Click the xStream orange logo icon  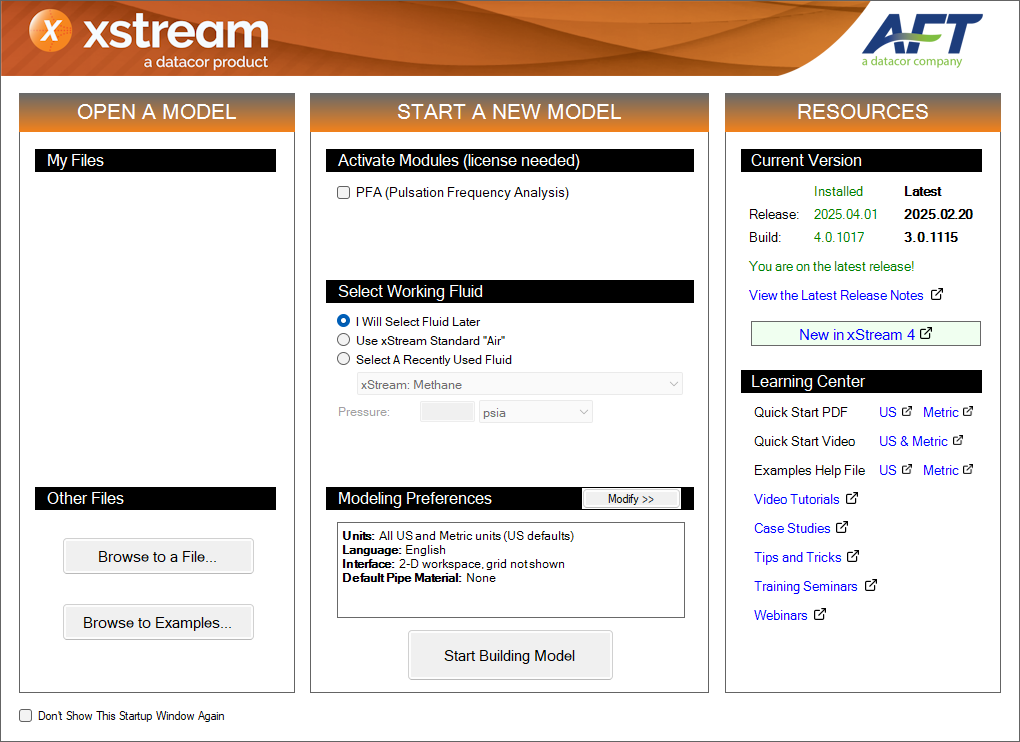coord(50,31)
